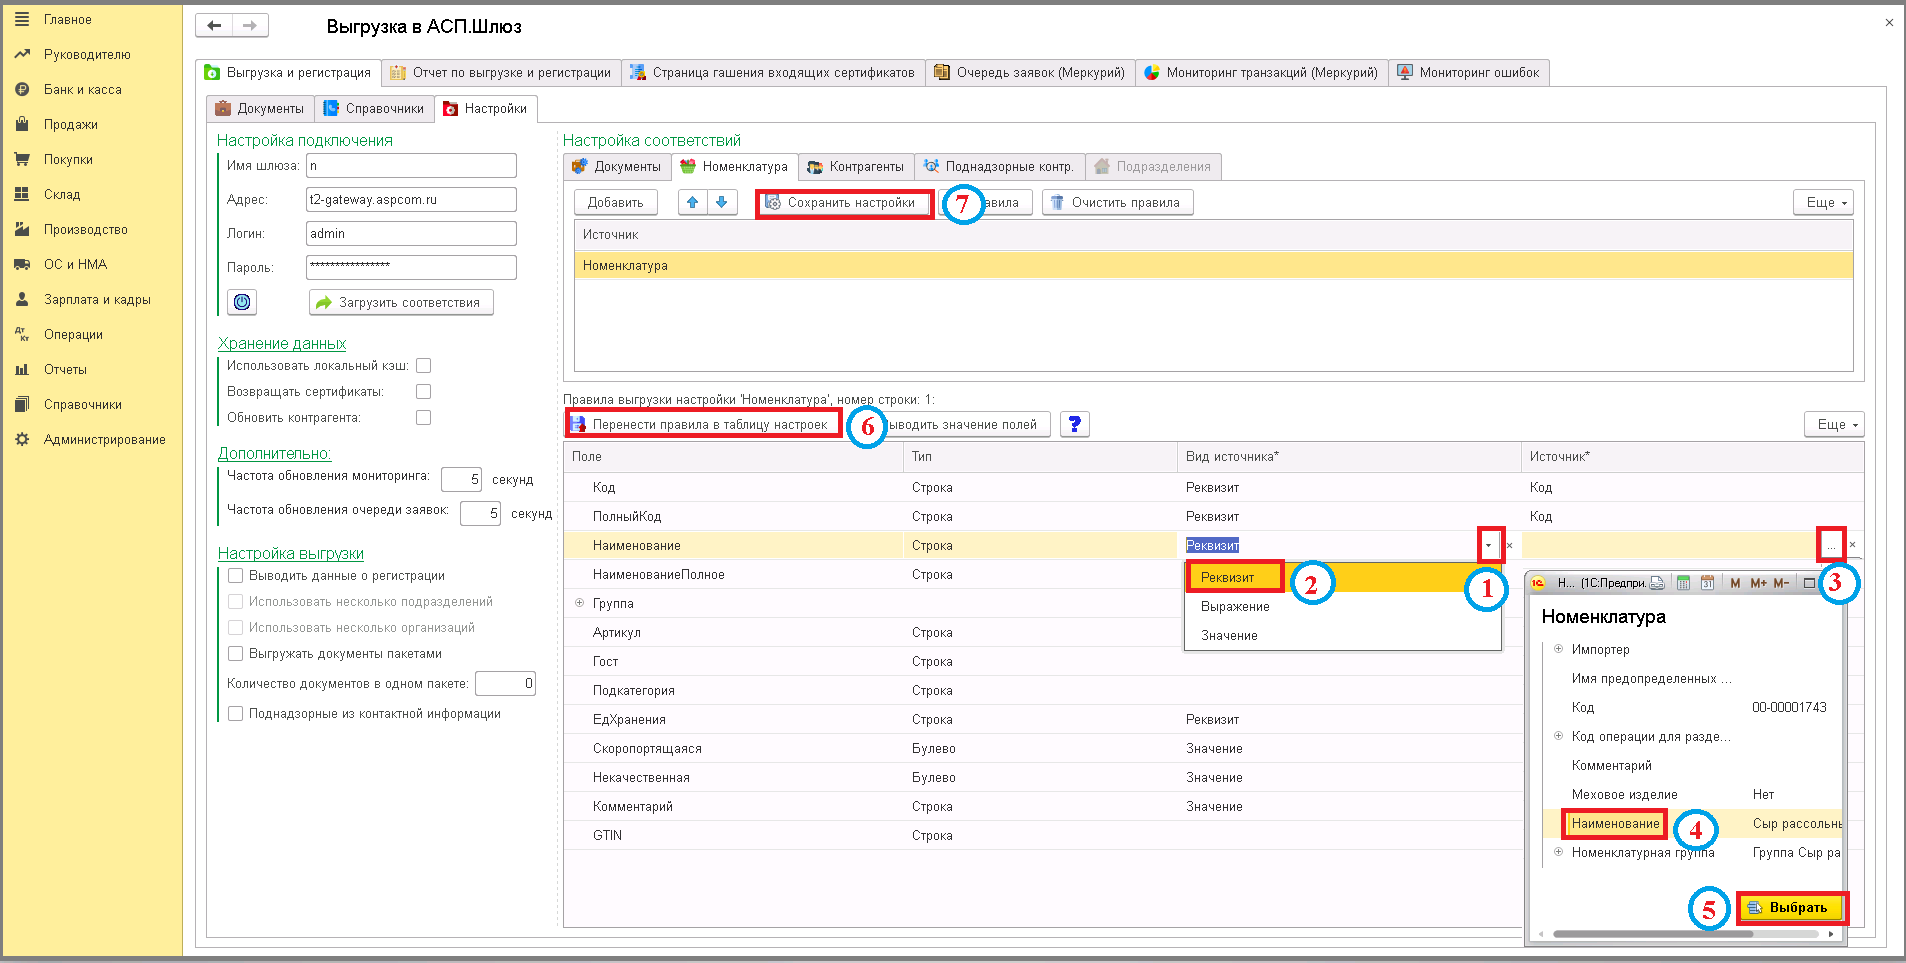The width and height of the screenshot is (1906, 963).
Task: Expand Код операции для разде... node
Action: (1558, 736)
